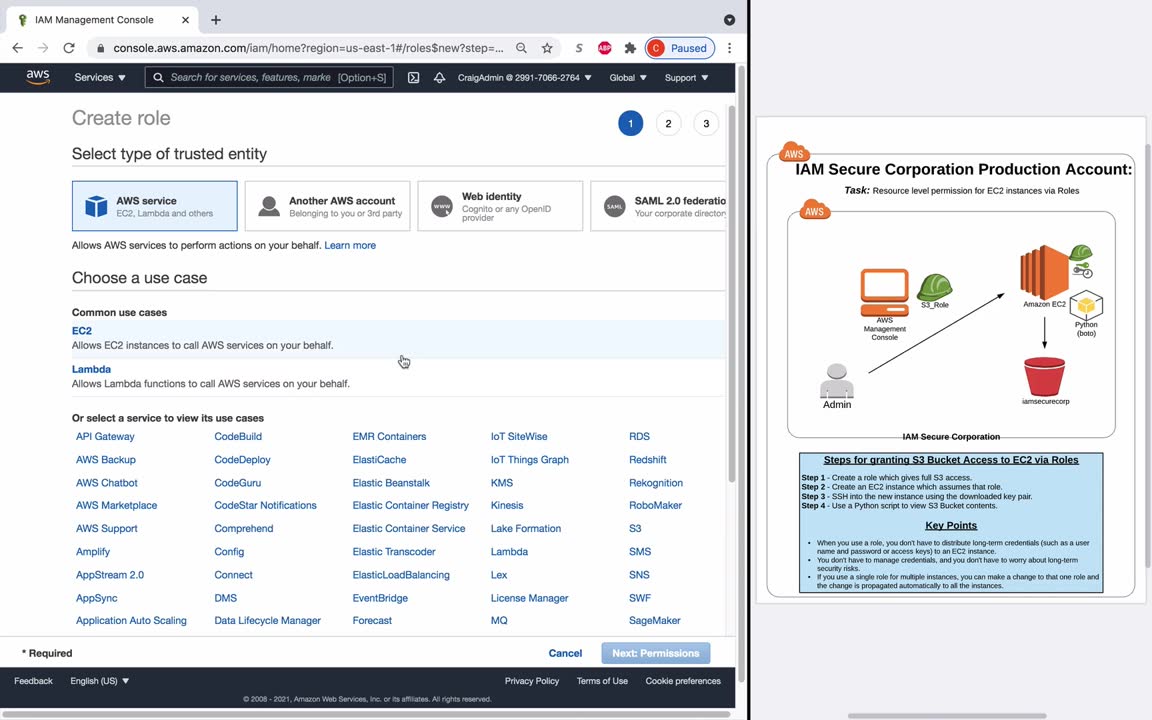Viewport: 1152px width, 720px height.
Task: Open a new browser tab
Action: click(x=215, y=20)
